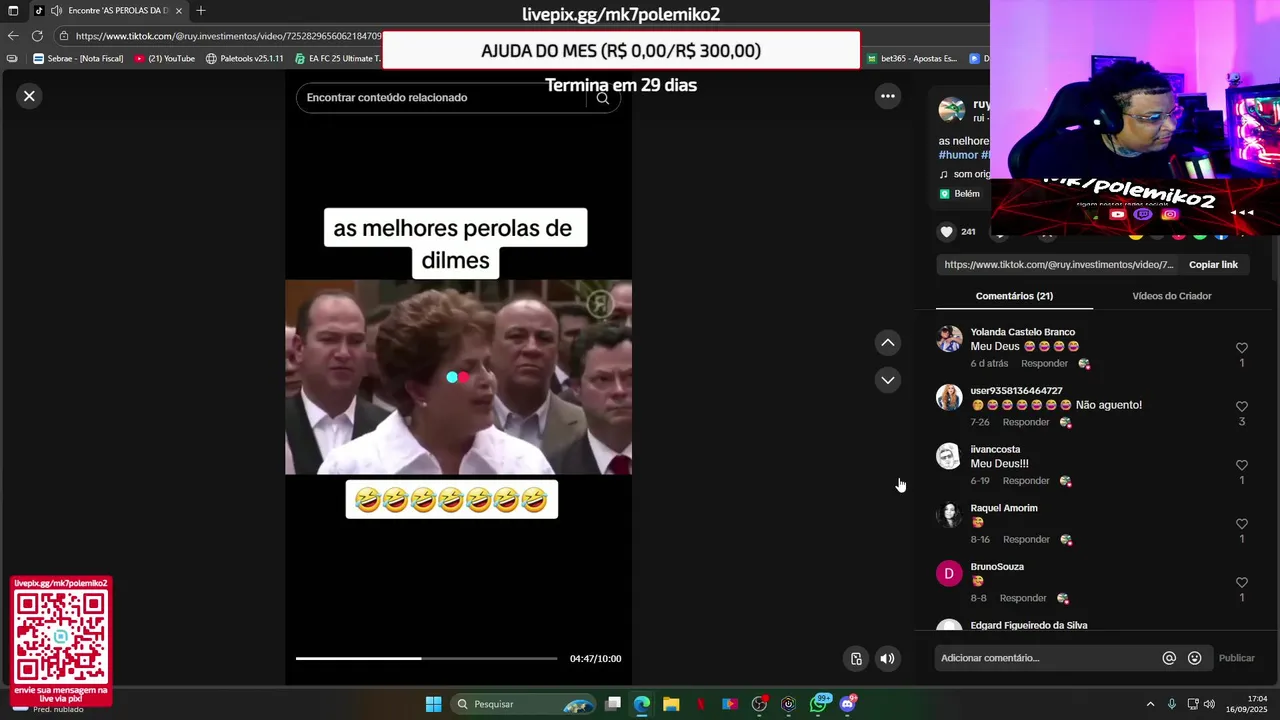
Task: Reply to Raquel Amorim's comment
Action: point(1026,540)
